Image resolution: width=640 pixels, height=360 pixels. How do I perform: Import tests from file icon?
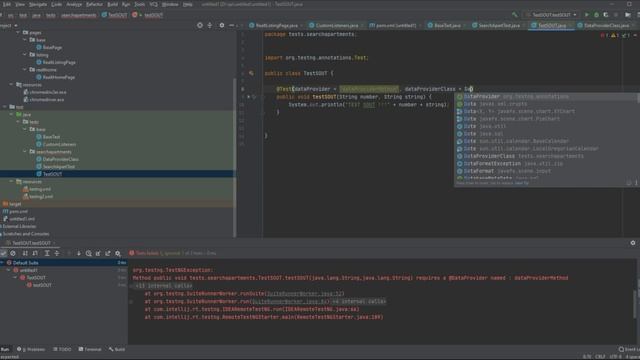98,253
